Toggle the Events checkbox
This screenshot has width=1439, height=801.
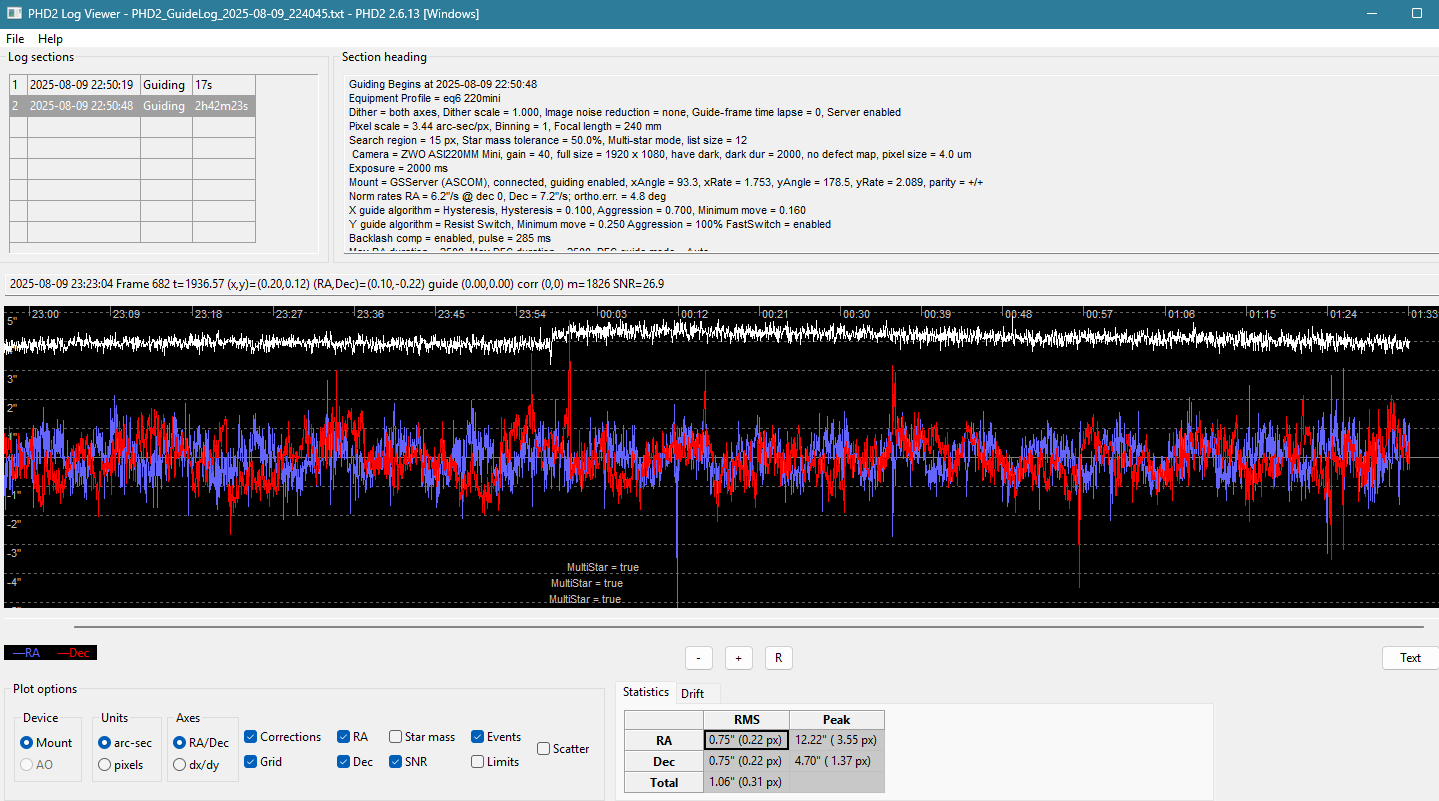coord(496,737)
